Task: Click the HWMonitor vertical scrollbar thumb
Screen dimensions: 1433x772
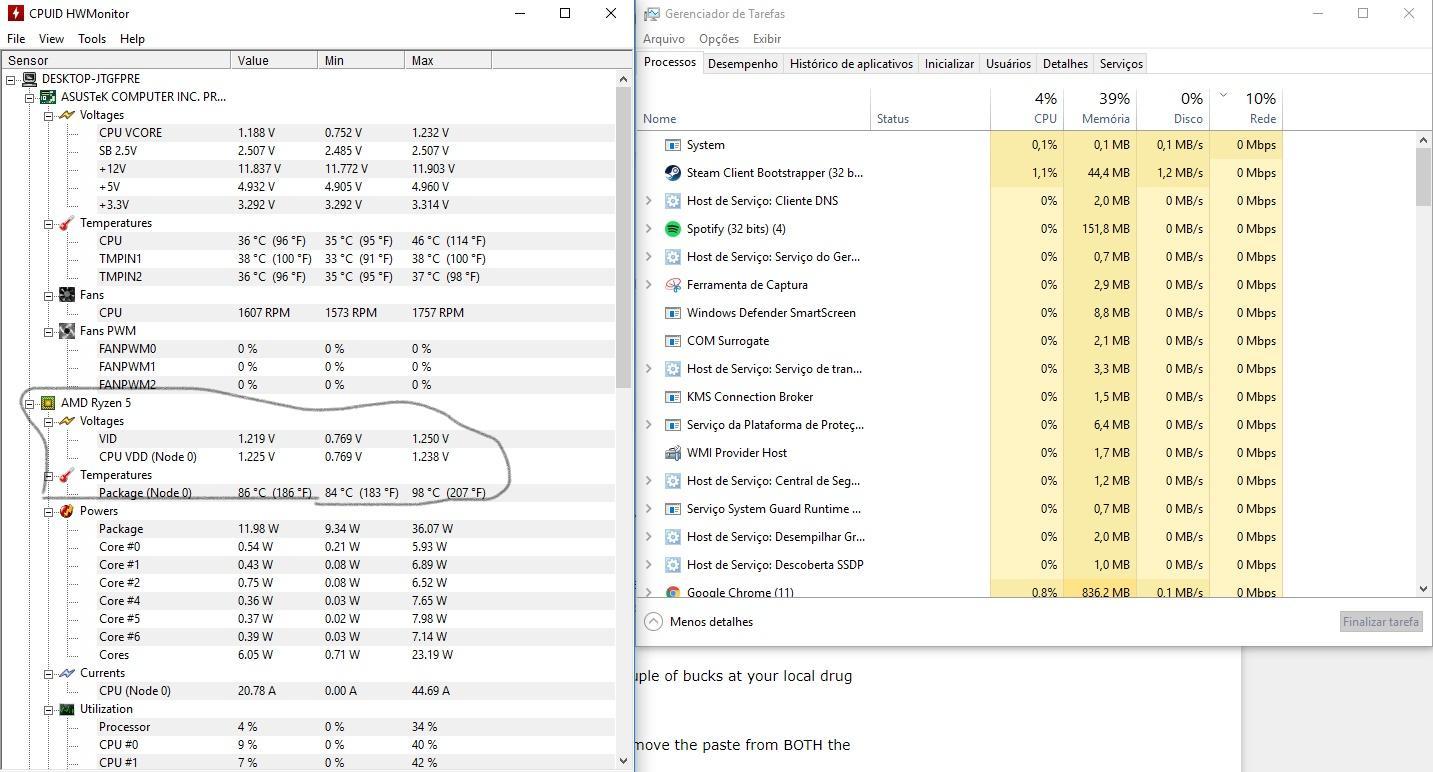Action: [624, 237]
